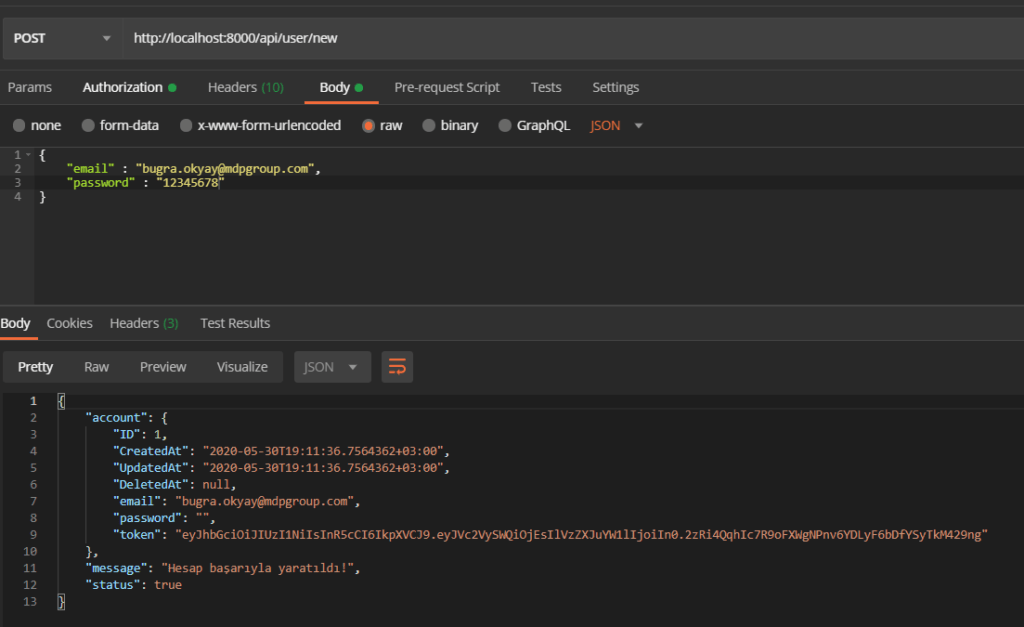1024x627 pixels.
Task: Select the binary body radio button
Action: point(429,126)
